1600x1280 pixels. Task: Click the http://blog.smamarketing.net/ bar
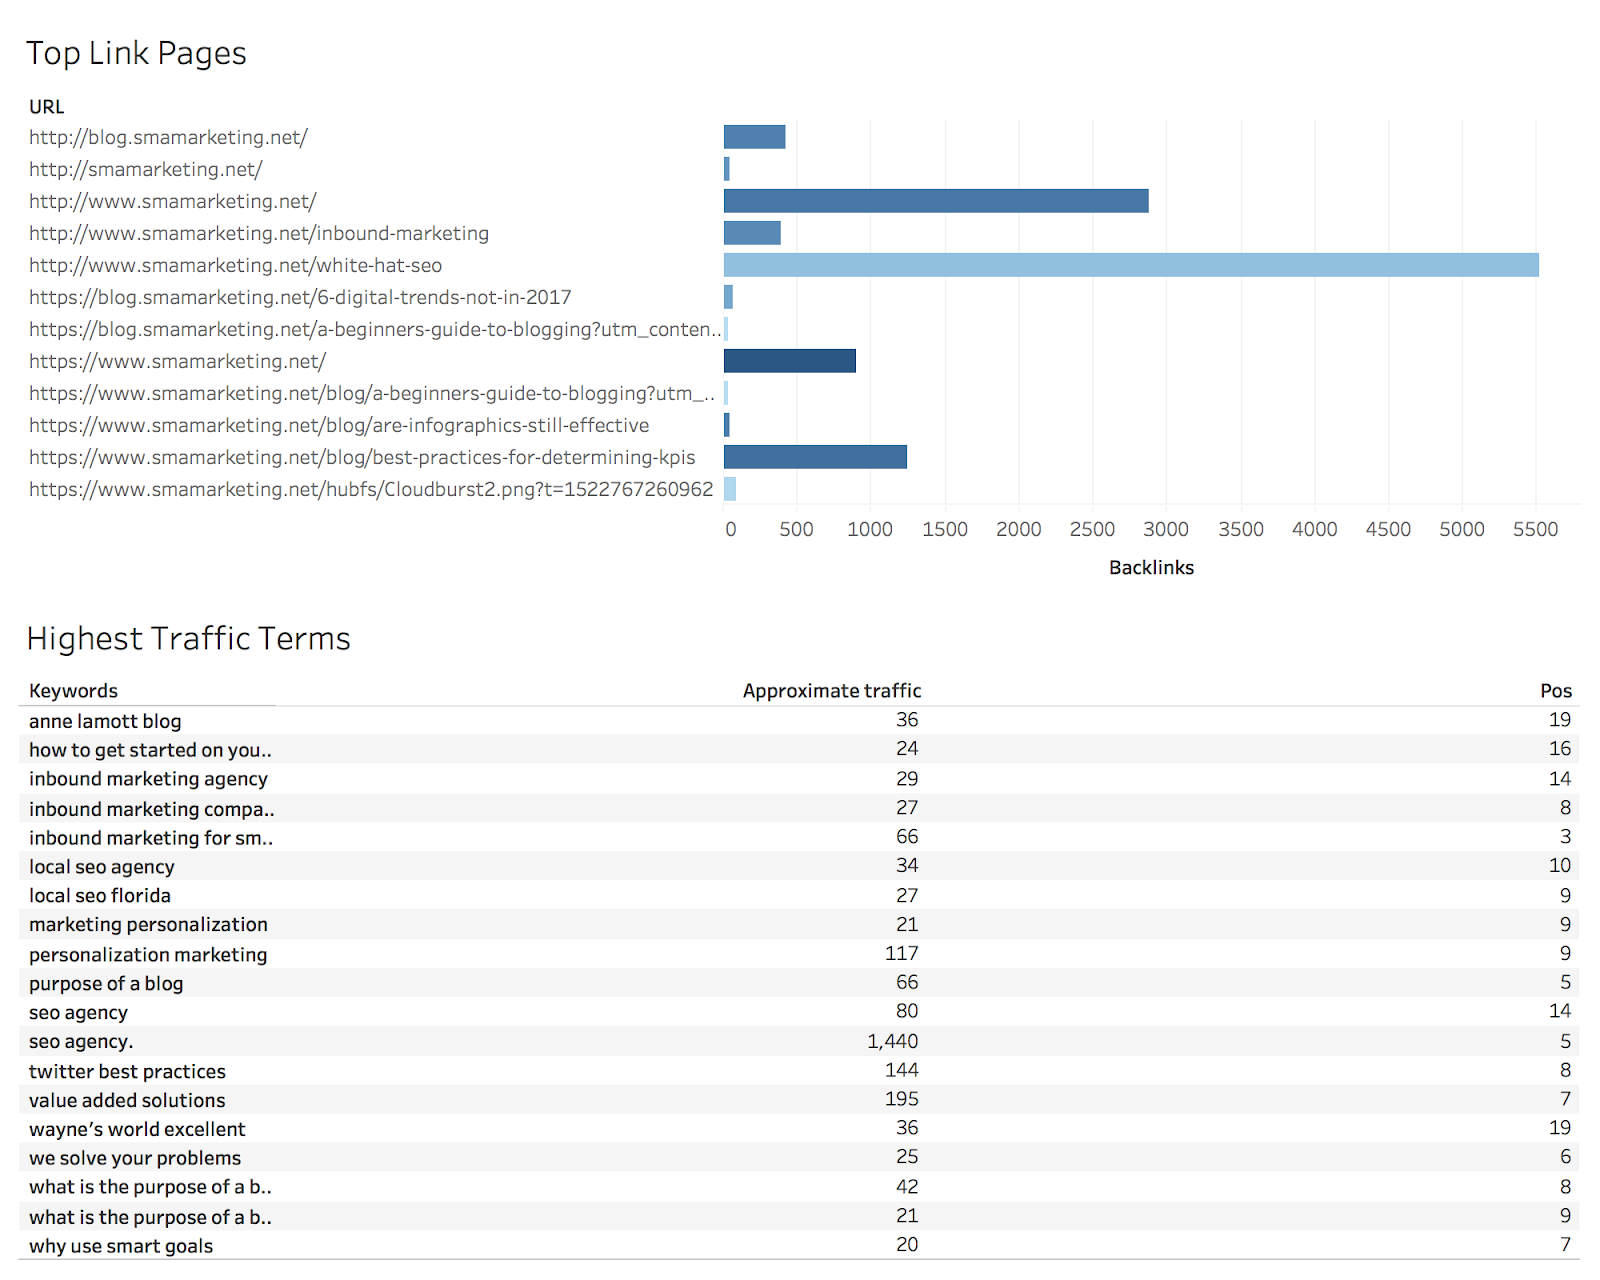[x=755, y=137]
